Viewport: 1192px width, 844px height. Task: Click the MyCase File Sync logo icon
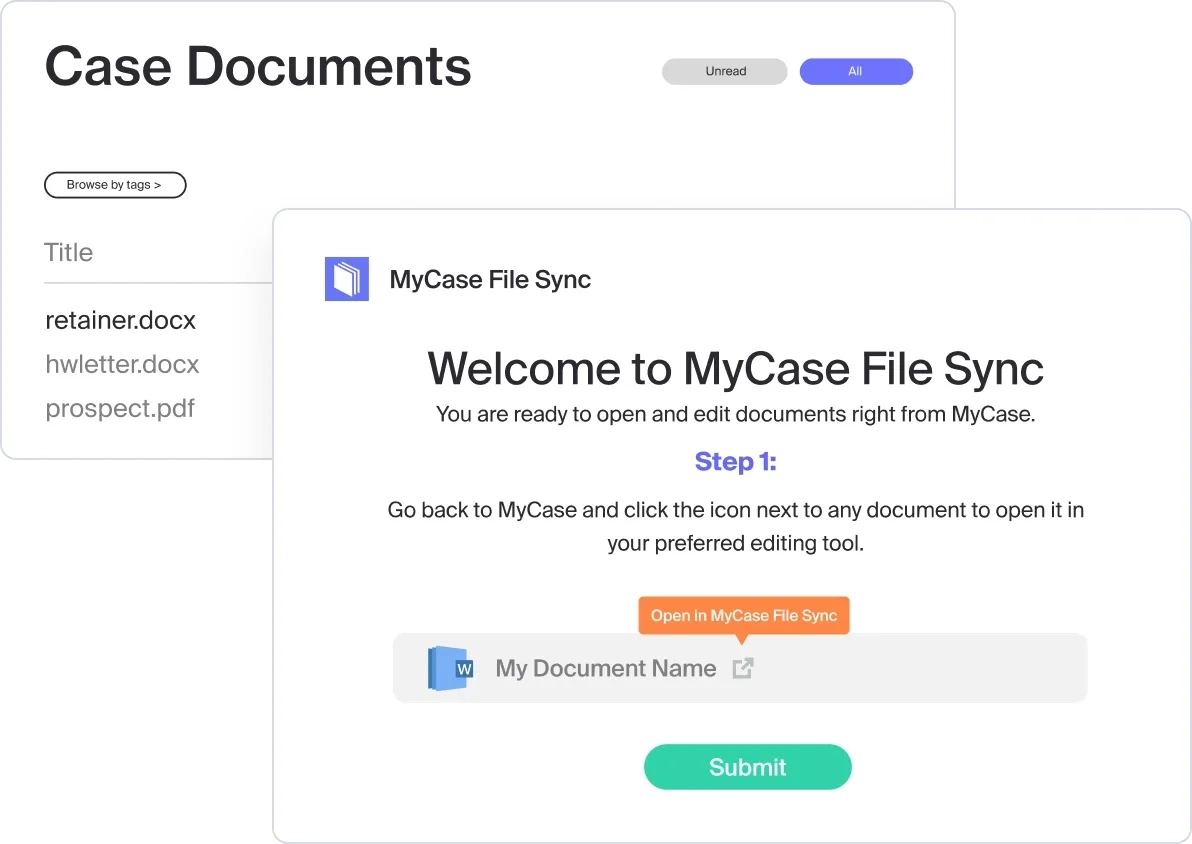(x=346, y=279)
